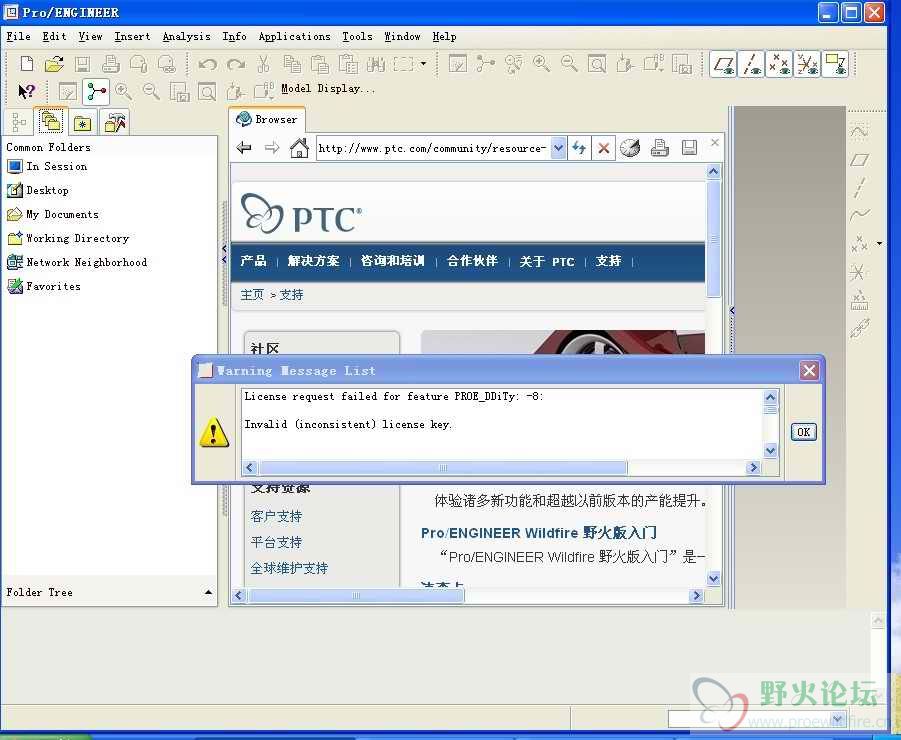
Task: Toggle datum planes display
Action: [x=723, y=64]
